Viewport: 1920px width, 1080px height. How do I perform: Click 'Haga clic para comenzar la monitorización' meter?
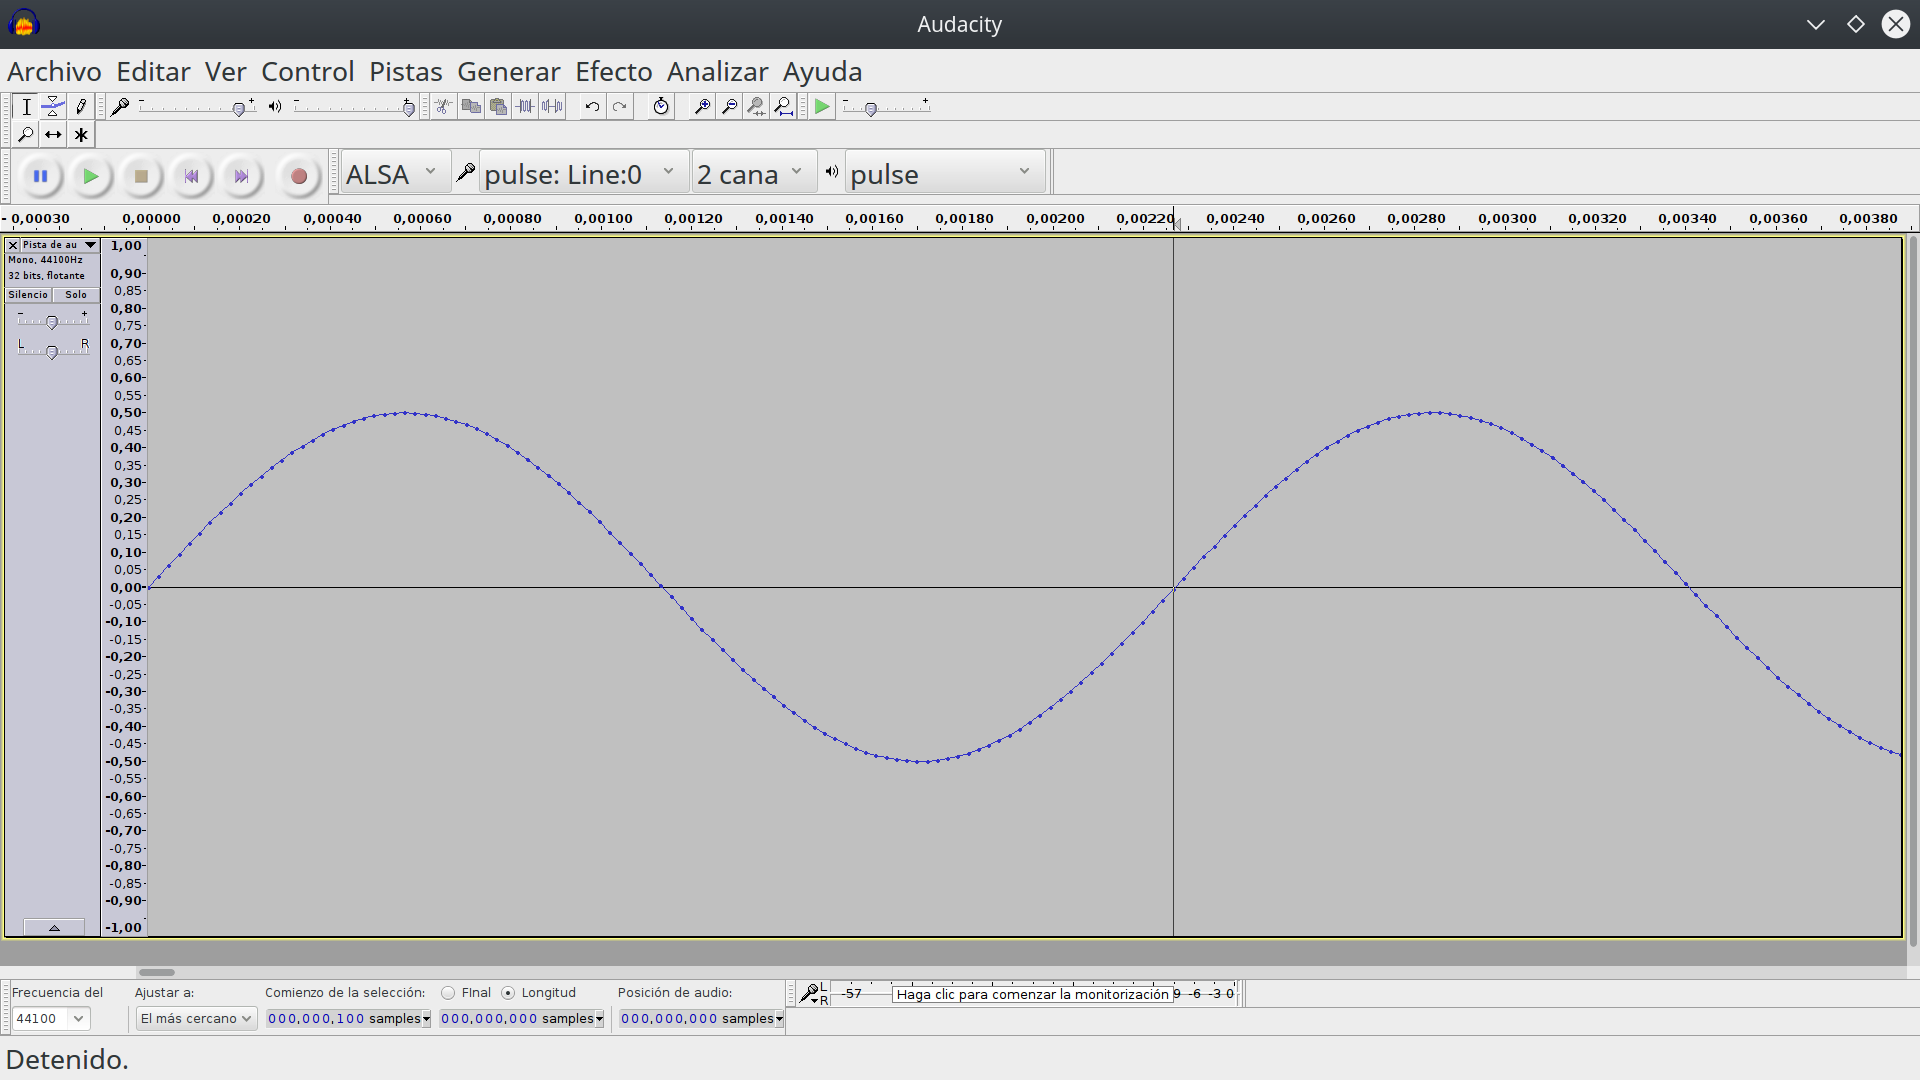[x=1032, y=994]
